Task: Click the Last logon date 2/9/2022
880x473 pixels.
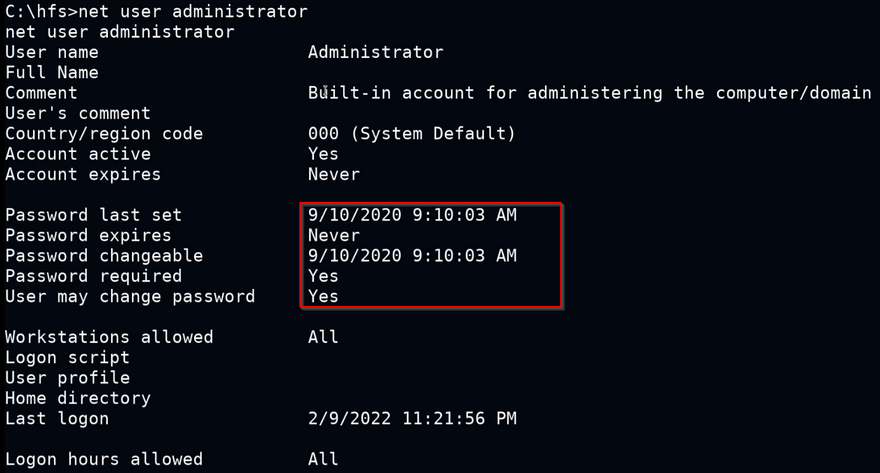Action: [350, 419]
